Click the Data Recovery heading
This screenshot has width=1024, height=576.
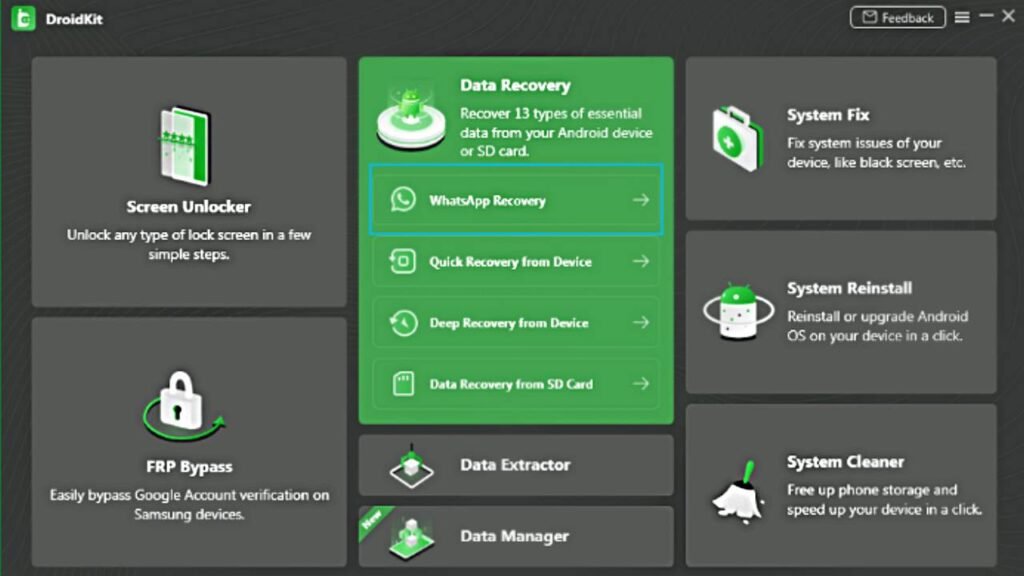coord(515,86)
